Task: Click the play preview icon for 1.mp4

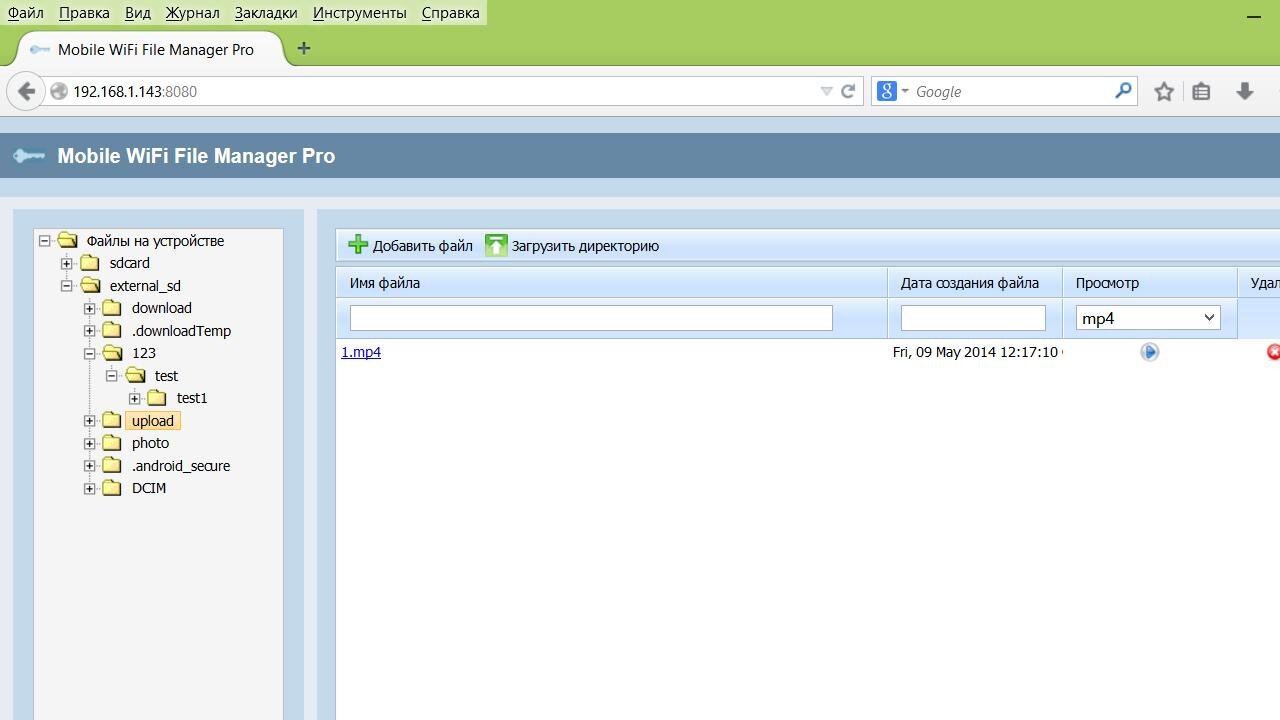Action: [x=1149, y=352]
